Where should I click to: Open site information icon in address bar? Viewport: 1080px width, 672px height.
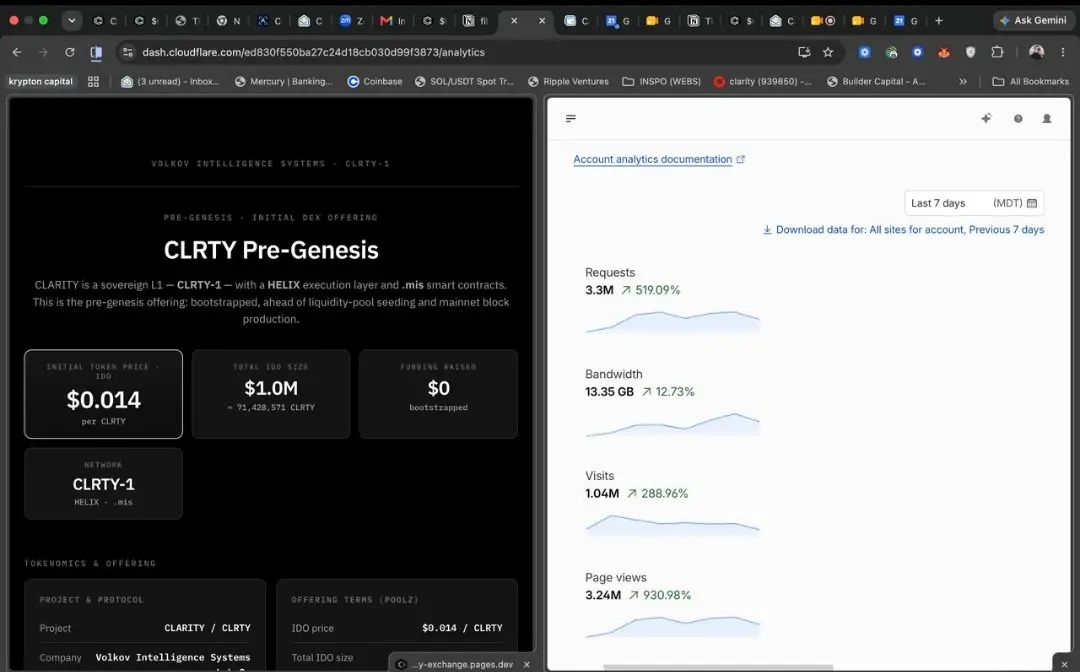[x=127, y=52]
